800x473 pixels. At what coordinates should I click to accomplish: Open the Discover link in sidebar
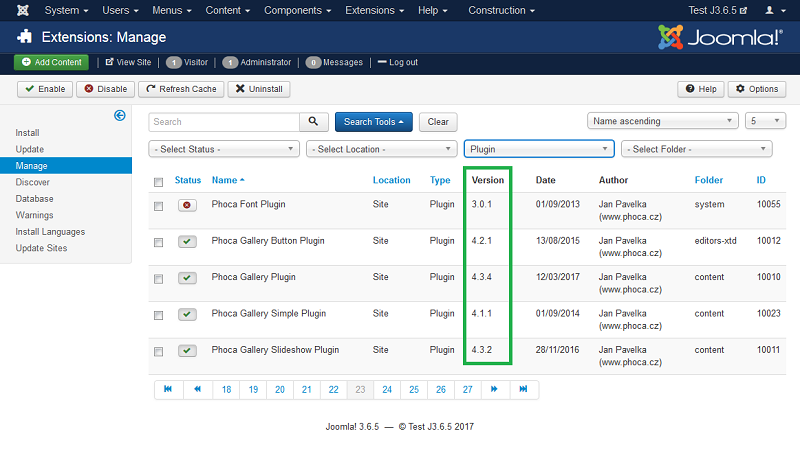coord(33,182)
